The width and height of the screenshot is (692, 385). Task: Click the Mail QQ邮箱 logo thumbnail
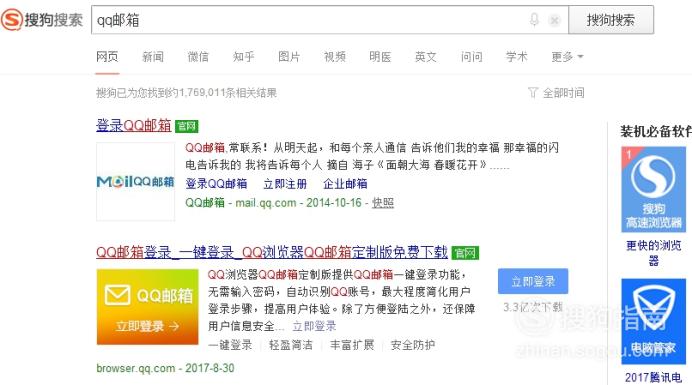[x=135, y=181]
